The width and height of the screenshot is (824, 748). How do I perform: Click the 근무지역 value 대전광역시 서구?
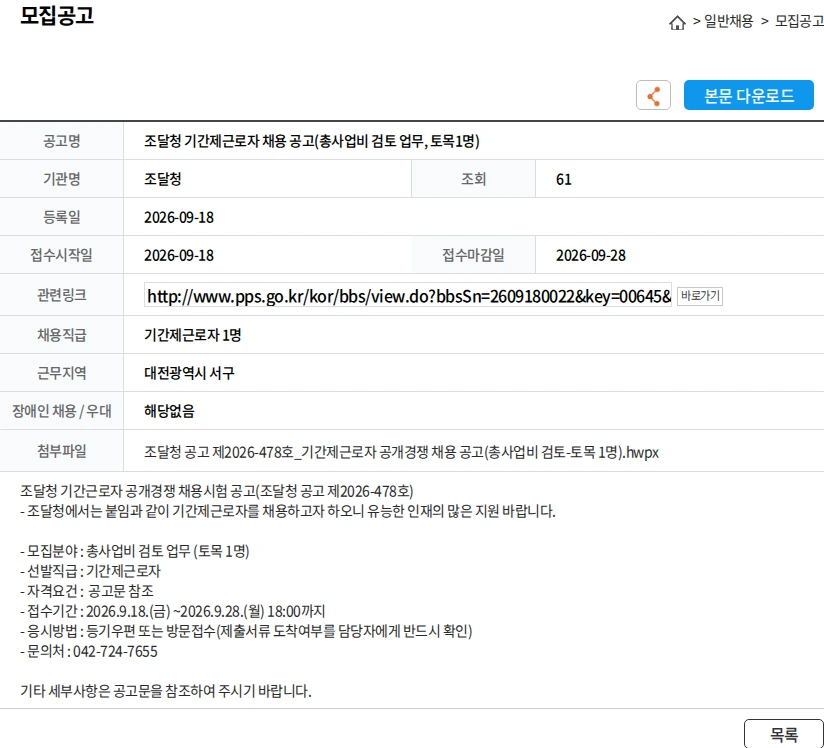pos(189,373)
